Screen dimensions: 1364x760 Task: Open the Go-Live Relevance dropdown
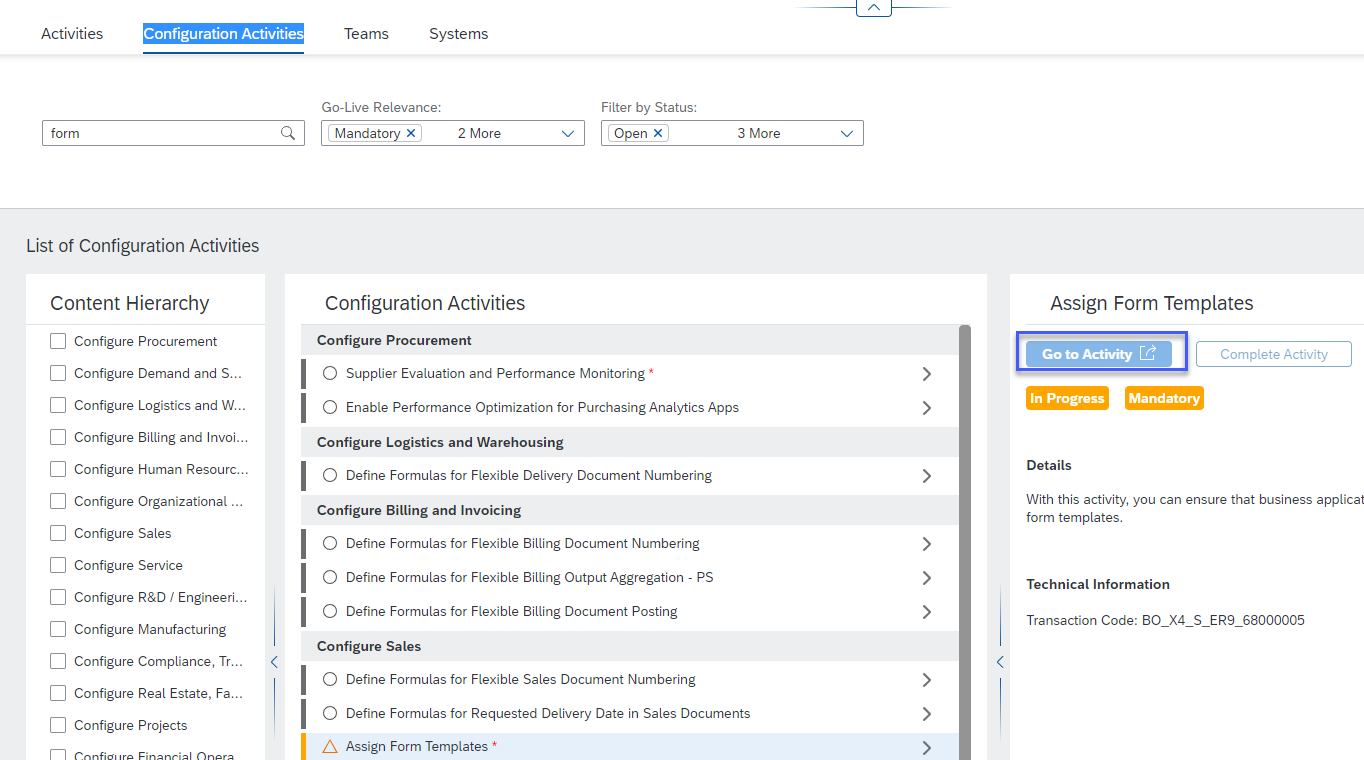click(567, 132)
